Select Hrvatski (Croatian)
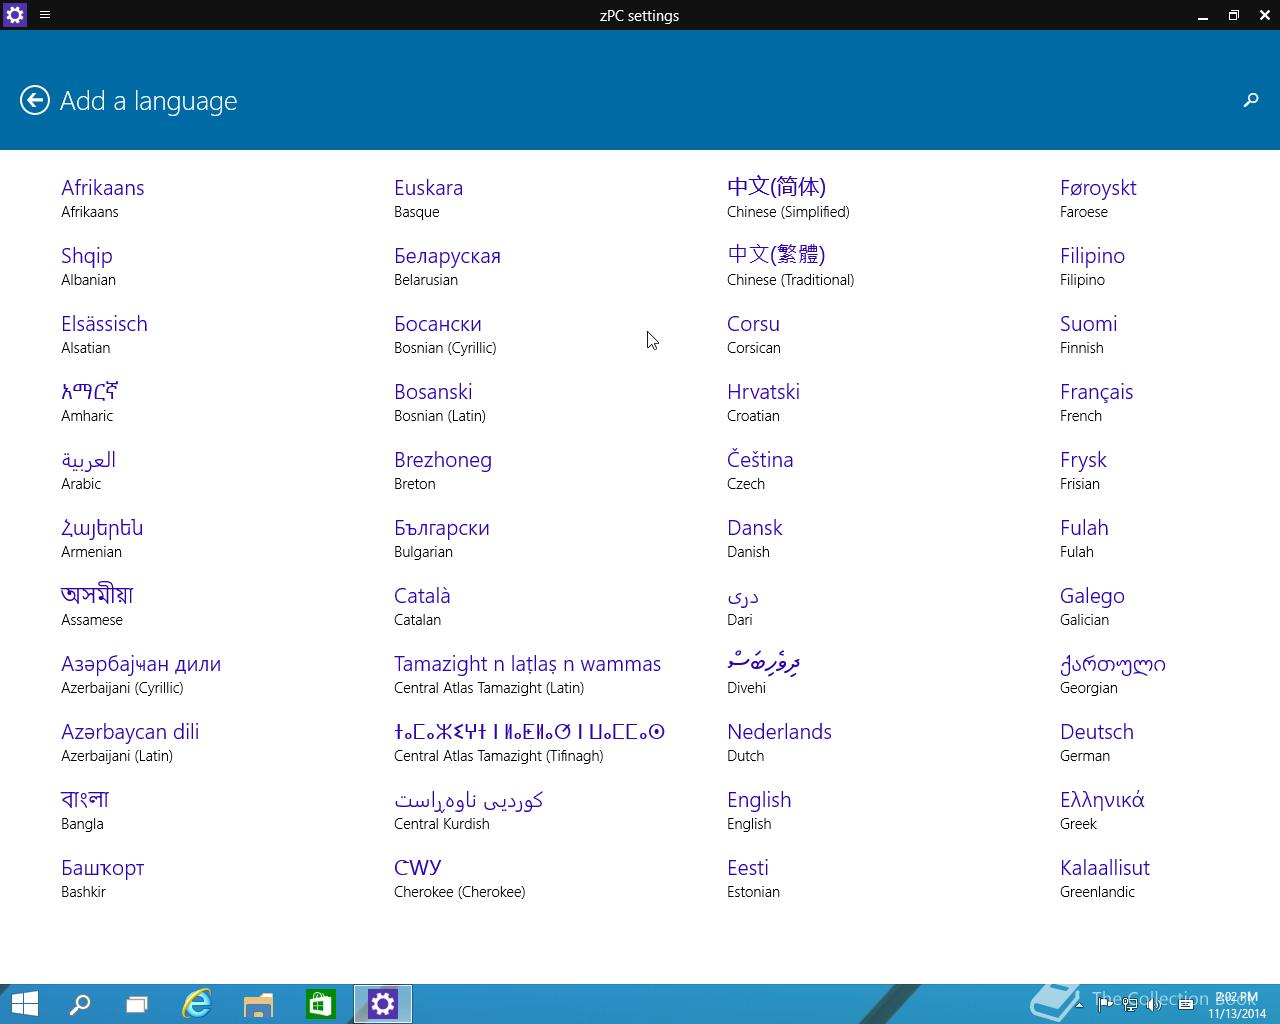The height and width of the screenshot is (1024, 1280). coord(764,402)
